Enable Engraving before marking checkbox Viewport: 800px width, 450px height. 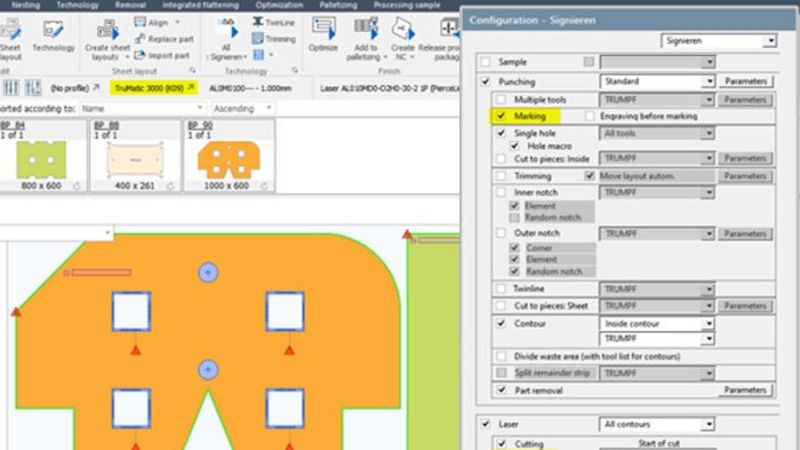click(x=590, y=117)
